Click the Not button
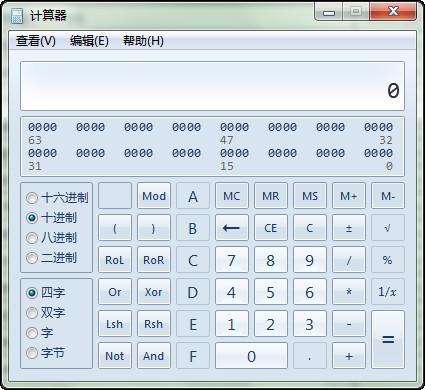This screenshot has width=425, height=390. click(x=115, y=356)
